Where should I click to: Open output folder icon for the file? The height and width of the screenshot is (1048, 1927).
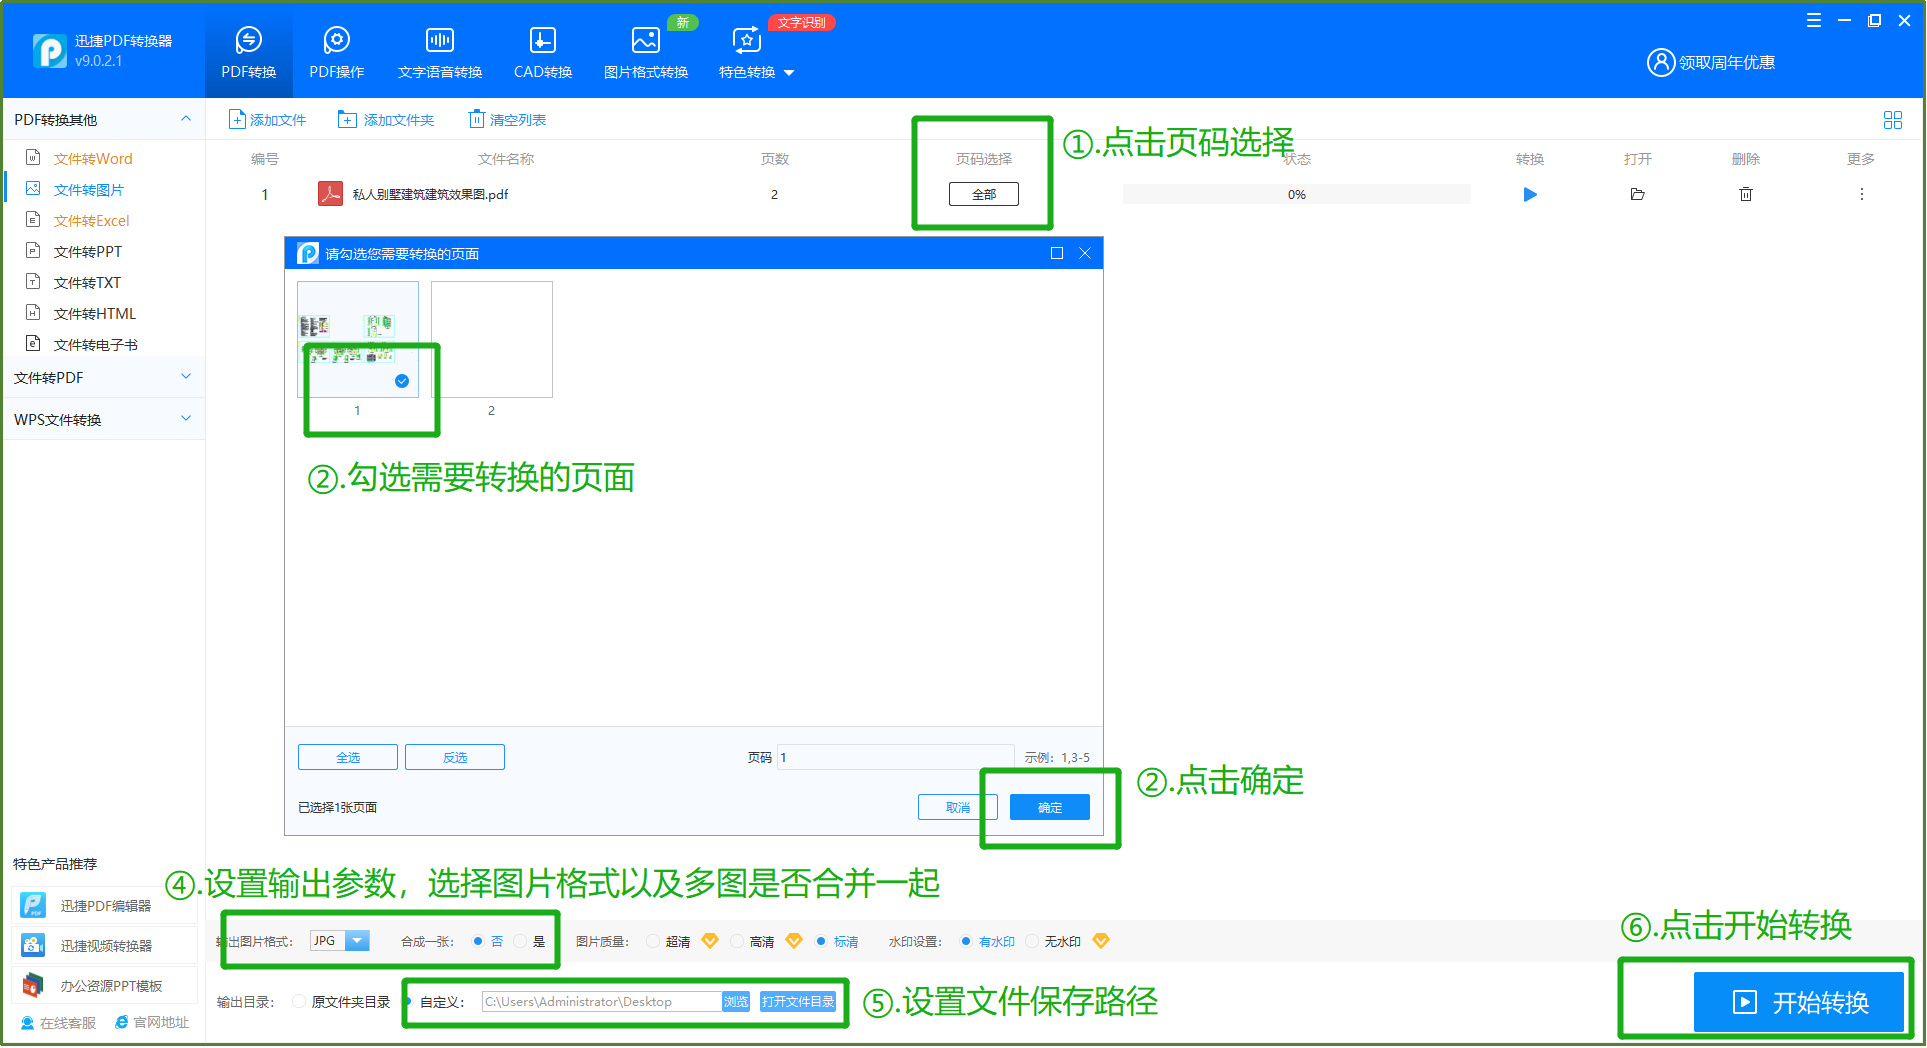pyautogui.click(x=1637, y=194)
